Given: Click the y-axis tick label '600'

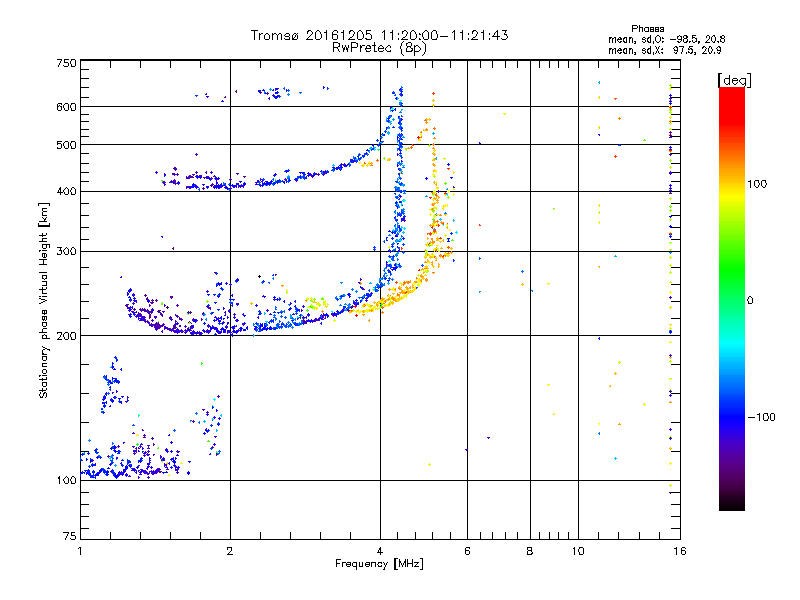Looking at the screenshot, I should click(66, 107).
